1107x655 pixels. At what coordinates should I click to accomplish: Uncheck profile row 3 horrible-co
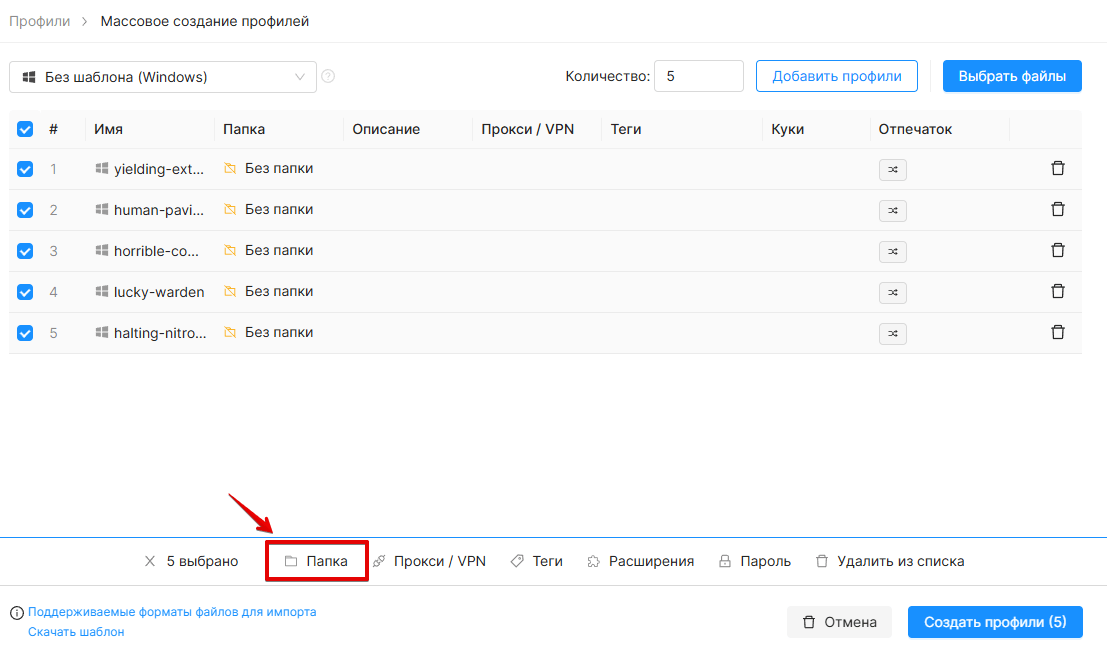click(25, 251)
